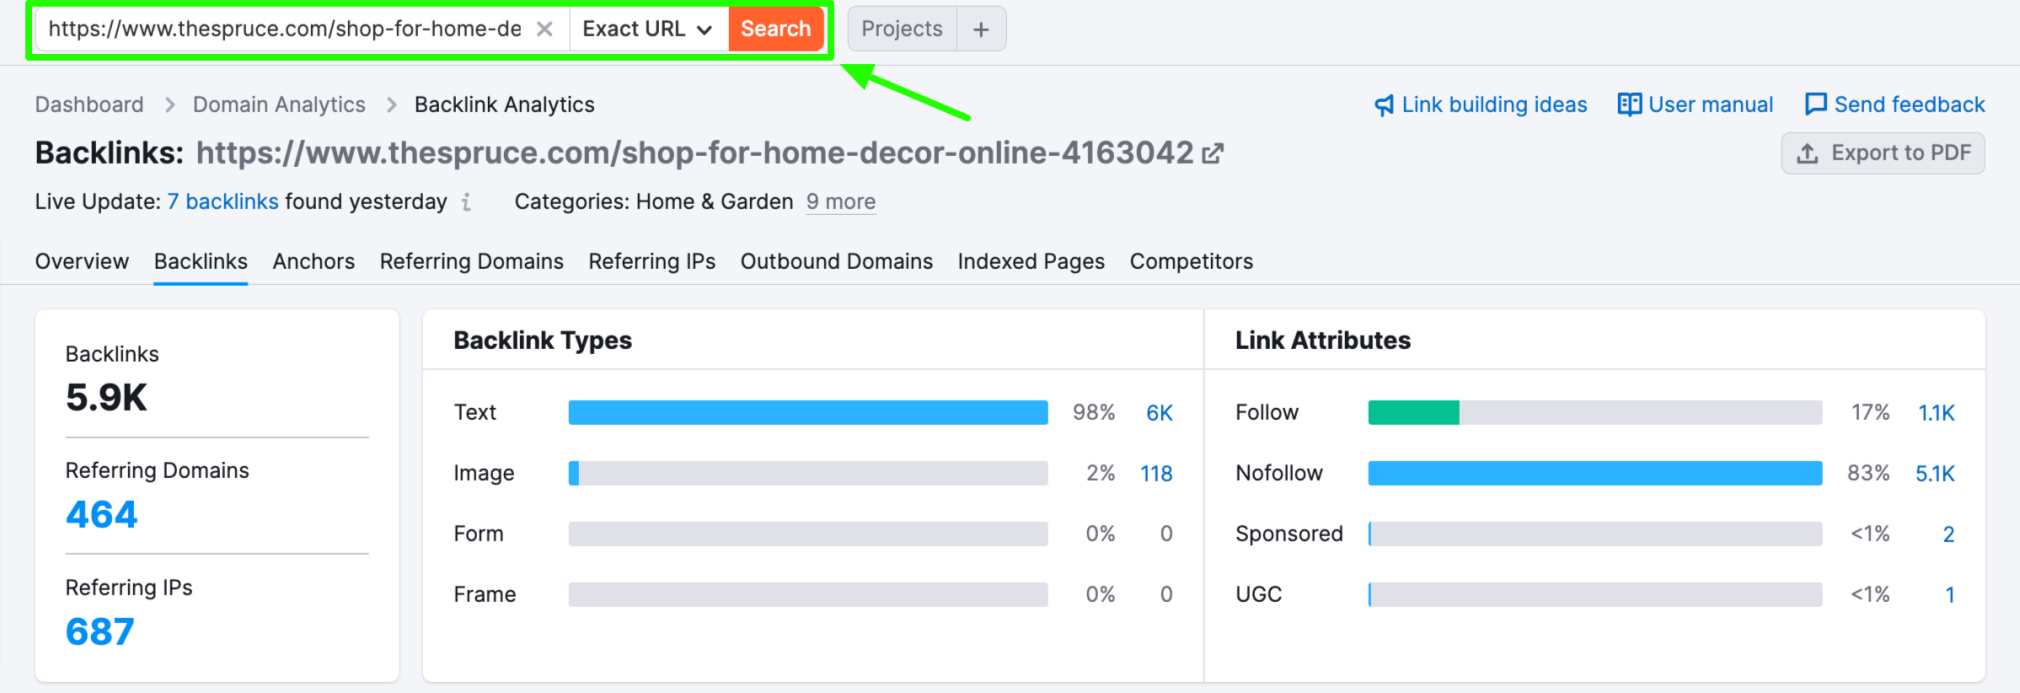
Task: Click the Backlink Types heading
Action: (543, 341)
